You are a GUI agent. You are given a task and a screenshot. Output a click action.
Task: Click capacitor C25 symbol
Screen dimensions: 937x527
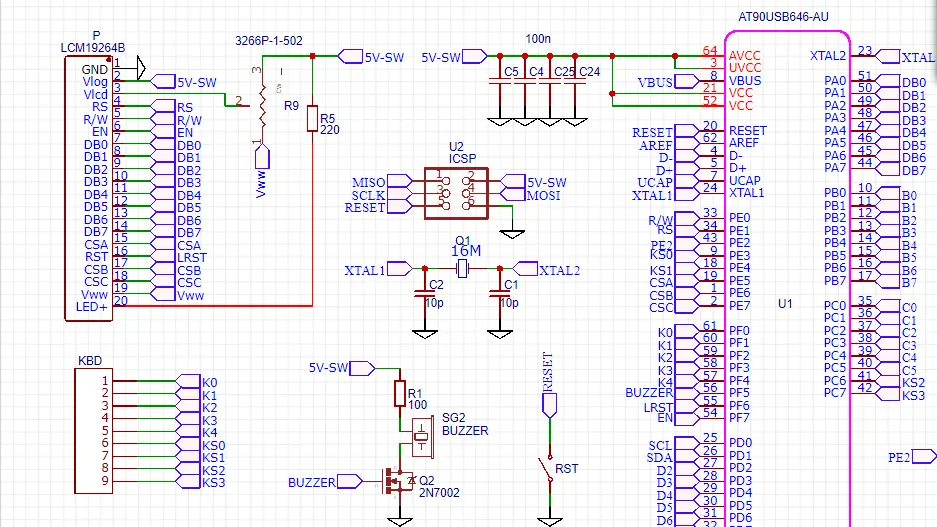coord(550,81)
